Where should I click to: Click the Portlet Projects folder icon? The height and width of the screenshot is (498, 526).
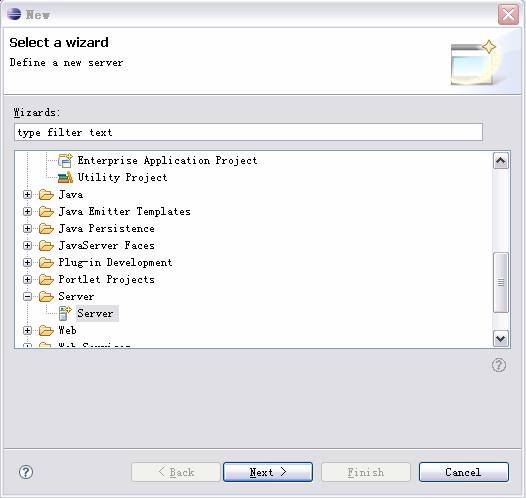(46, 279)
